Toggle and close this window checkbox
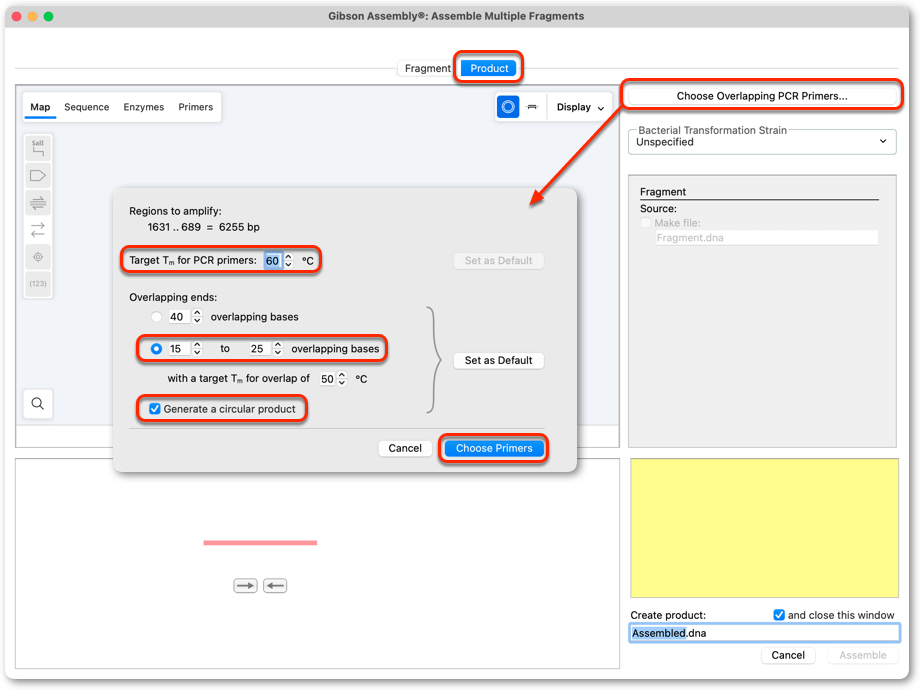The height and width of the screenshot is (690, 920). click(x=779, y=615)
